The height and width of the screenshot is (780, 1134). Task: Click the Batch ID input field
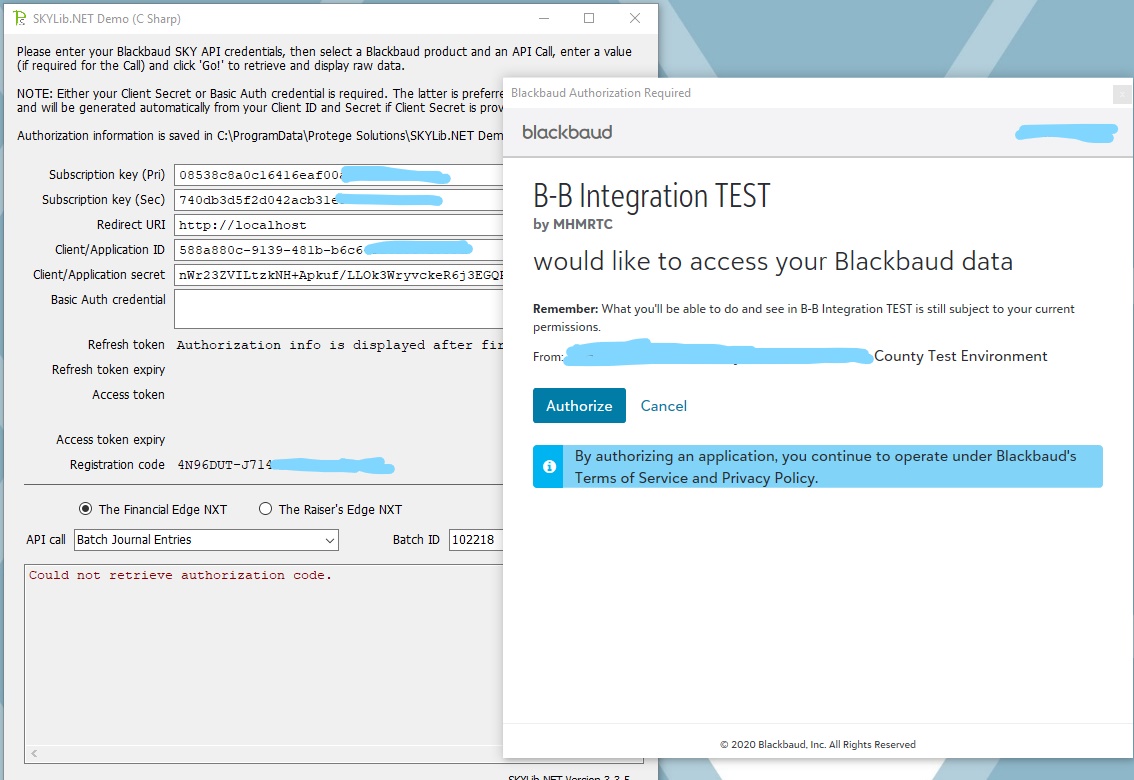click(475, 540)
